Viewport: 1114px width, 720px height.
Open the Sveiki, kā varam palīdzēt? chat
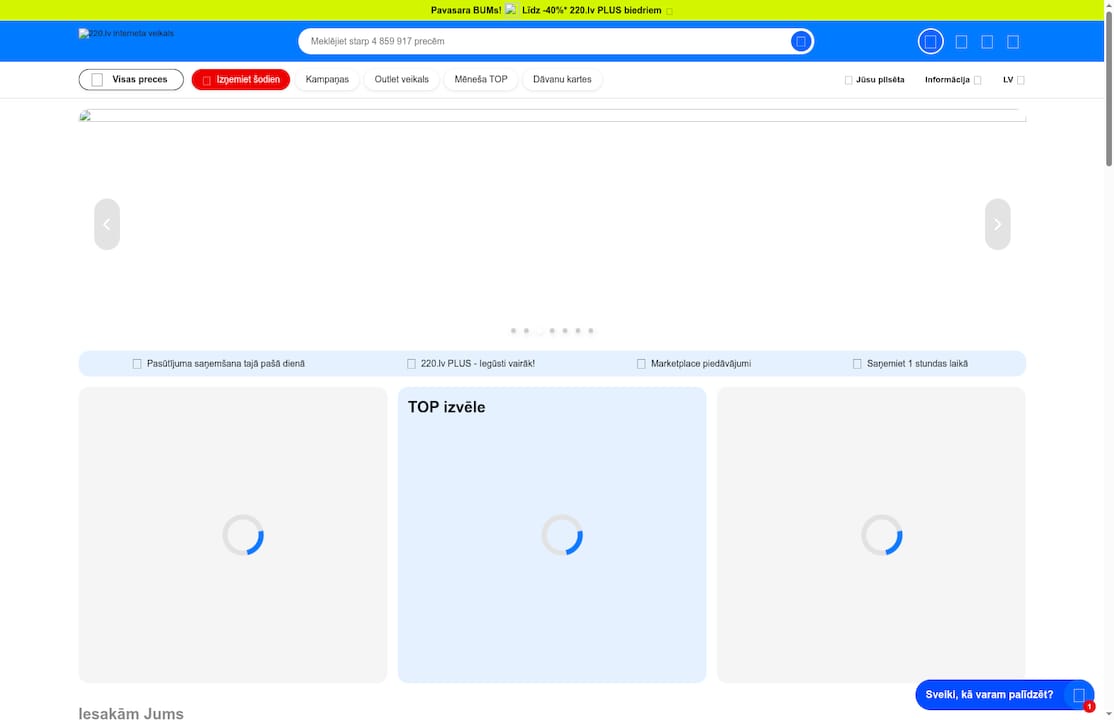[x=1004, y=694]
